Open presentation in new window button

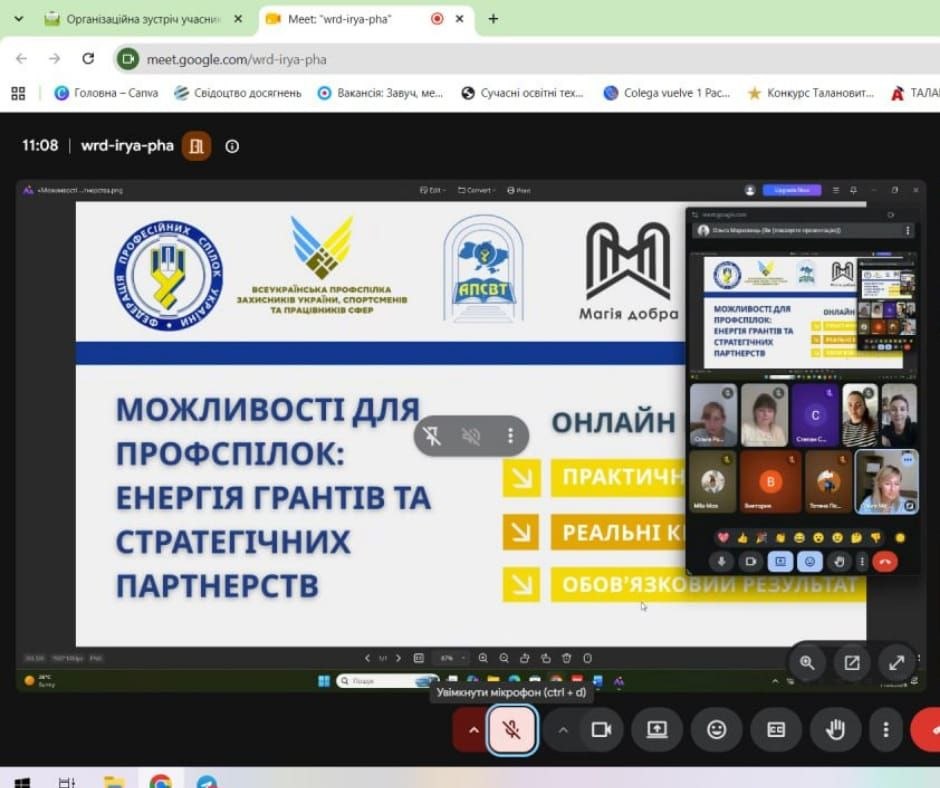point(852,663)
